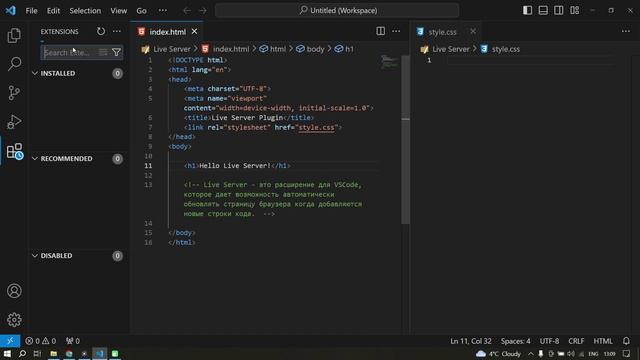Open the Go menu

[141, 11]
